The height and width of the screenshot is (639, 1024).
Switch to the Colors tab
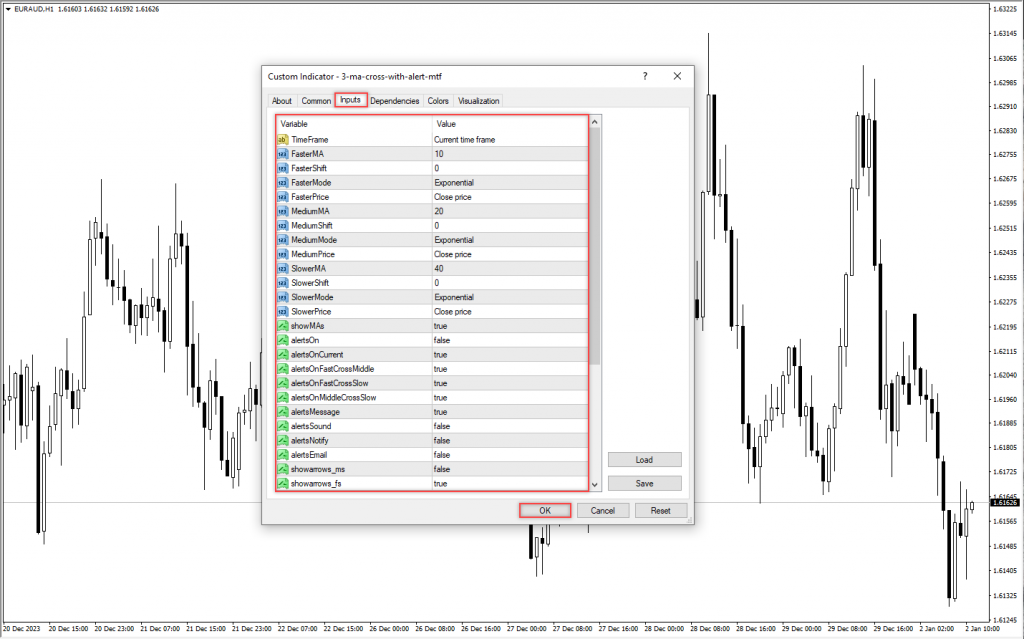(x=438, y=101)
